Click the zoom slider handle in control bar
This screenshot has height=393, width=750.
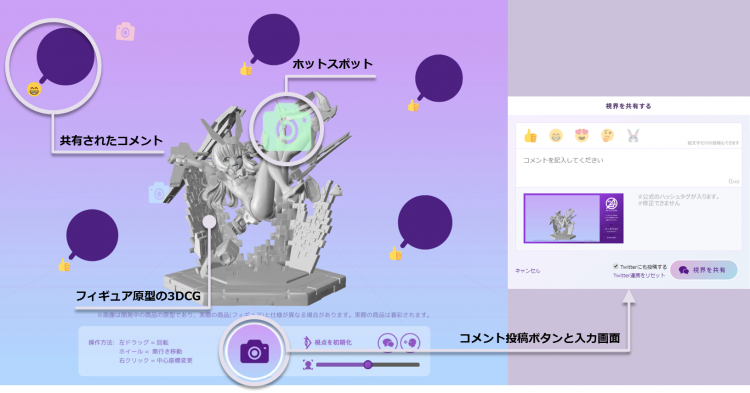point(368,365)
